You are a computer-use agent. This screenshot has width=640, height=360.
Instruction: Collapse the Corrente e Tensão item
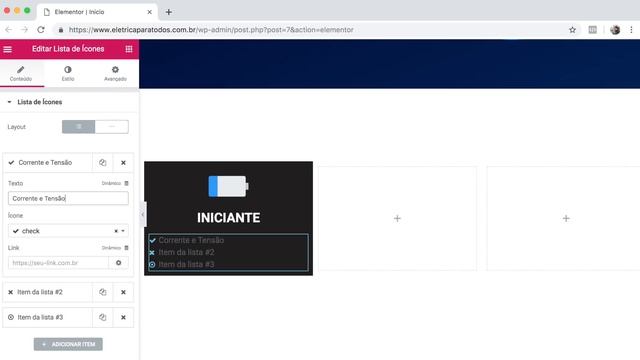[x=47, y=162]
